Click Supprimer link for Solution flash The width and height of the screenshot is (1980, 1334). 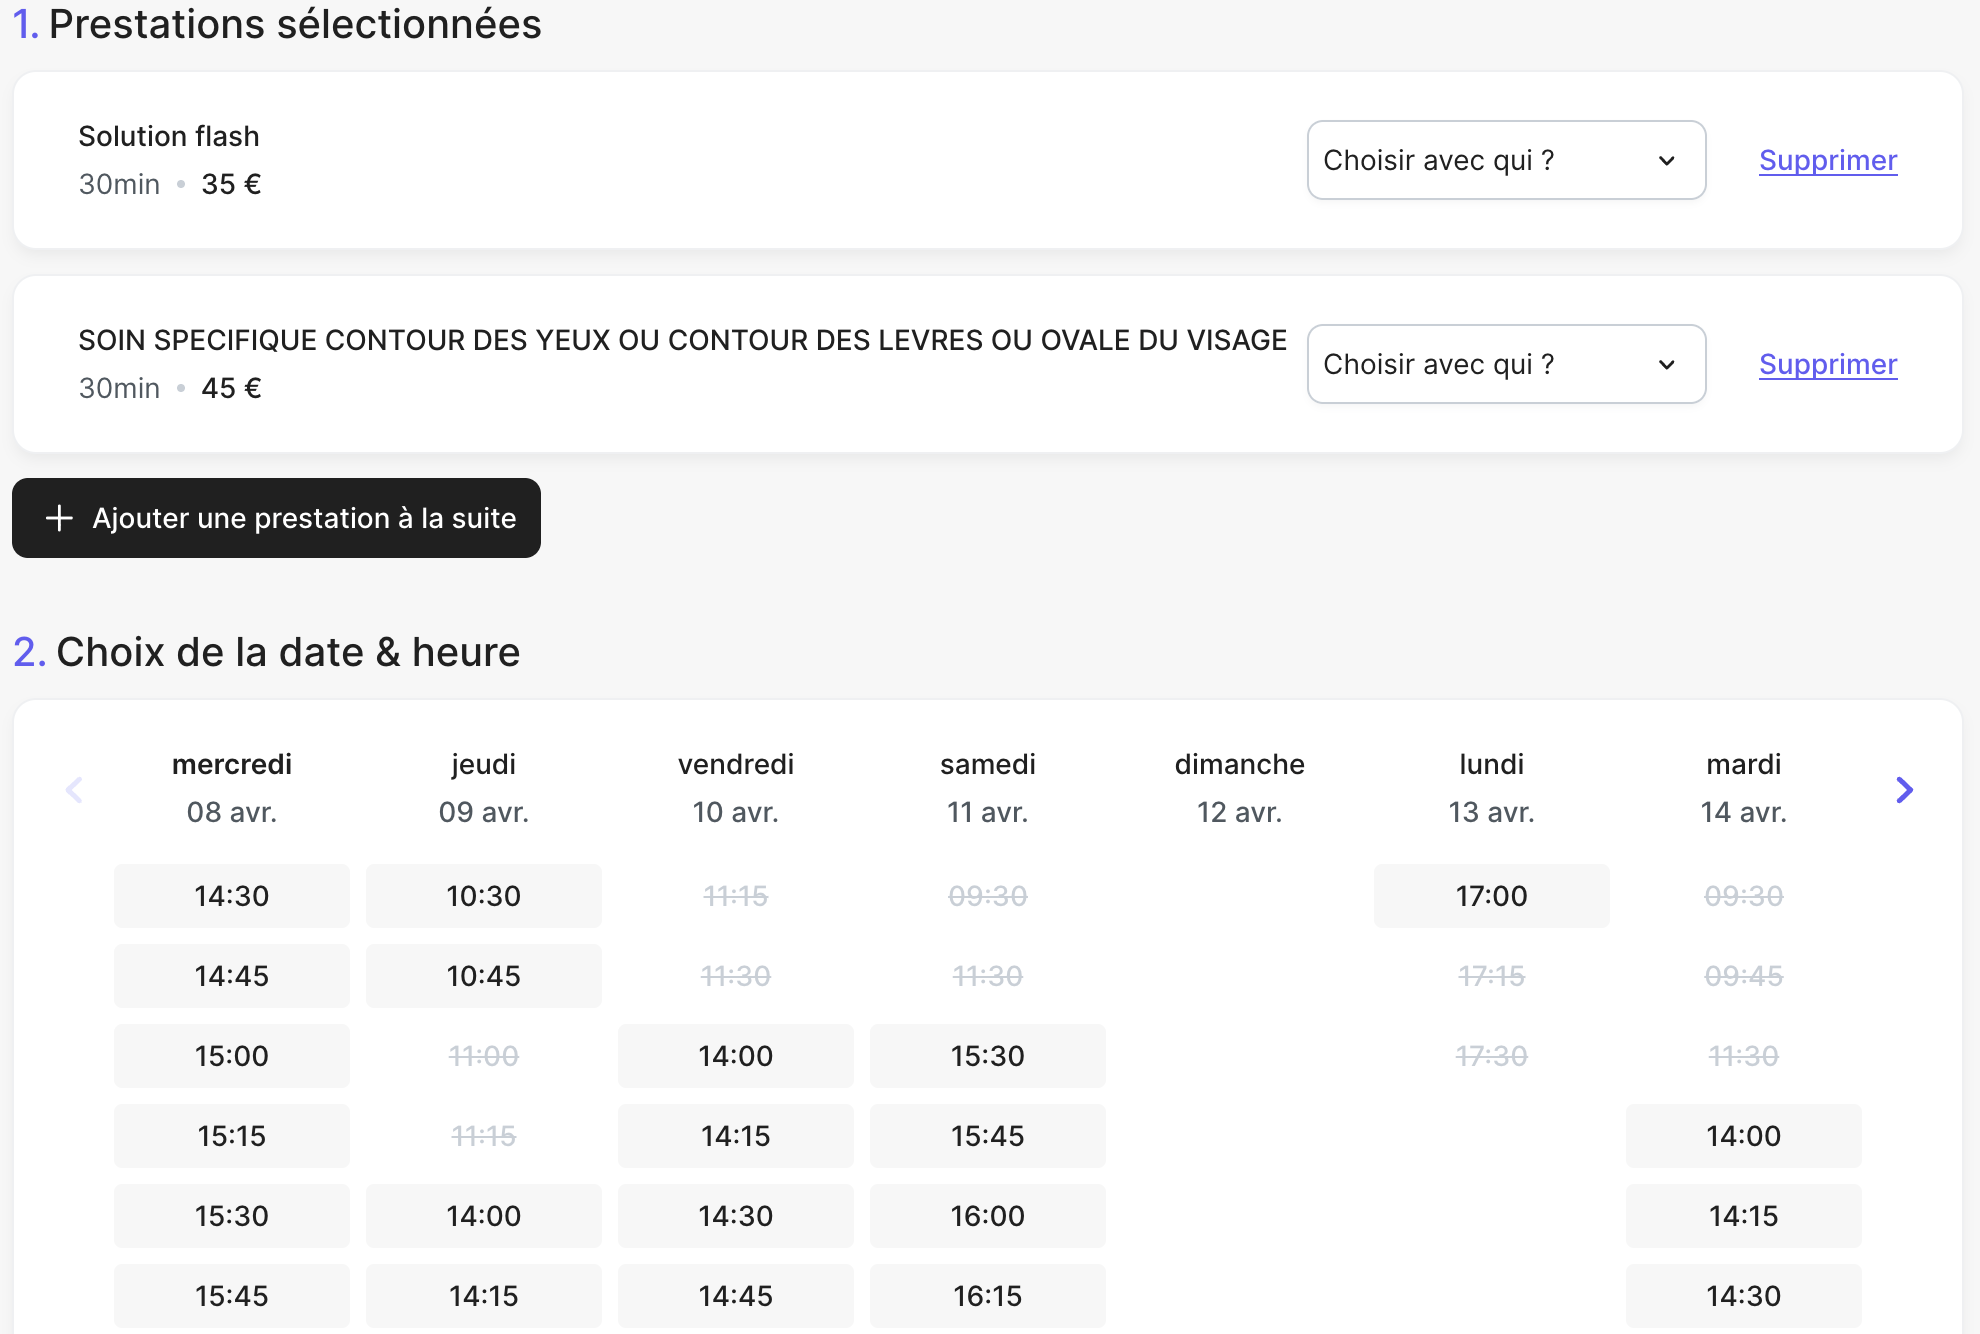(x=1827, y=160)
